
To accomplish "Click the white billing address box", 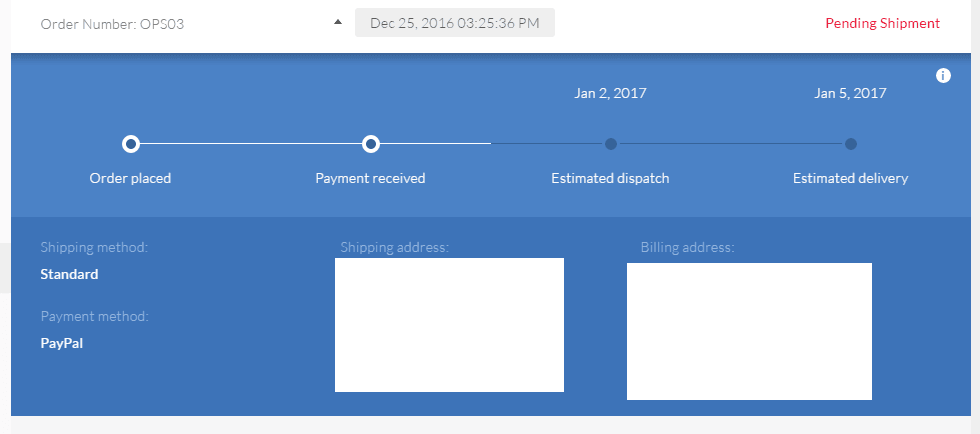I will tap(749, 331).
